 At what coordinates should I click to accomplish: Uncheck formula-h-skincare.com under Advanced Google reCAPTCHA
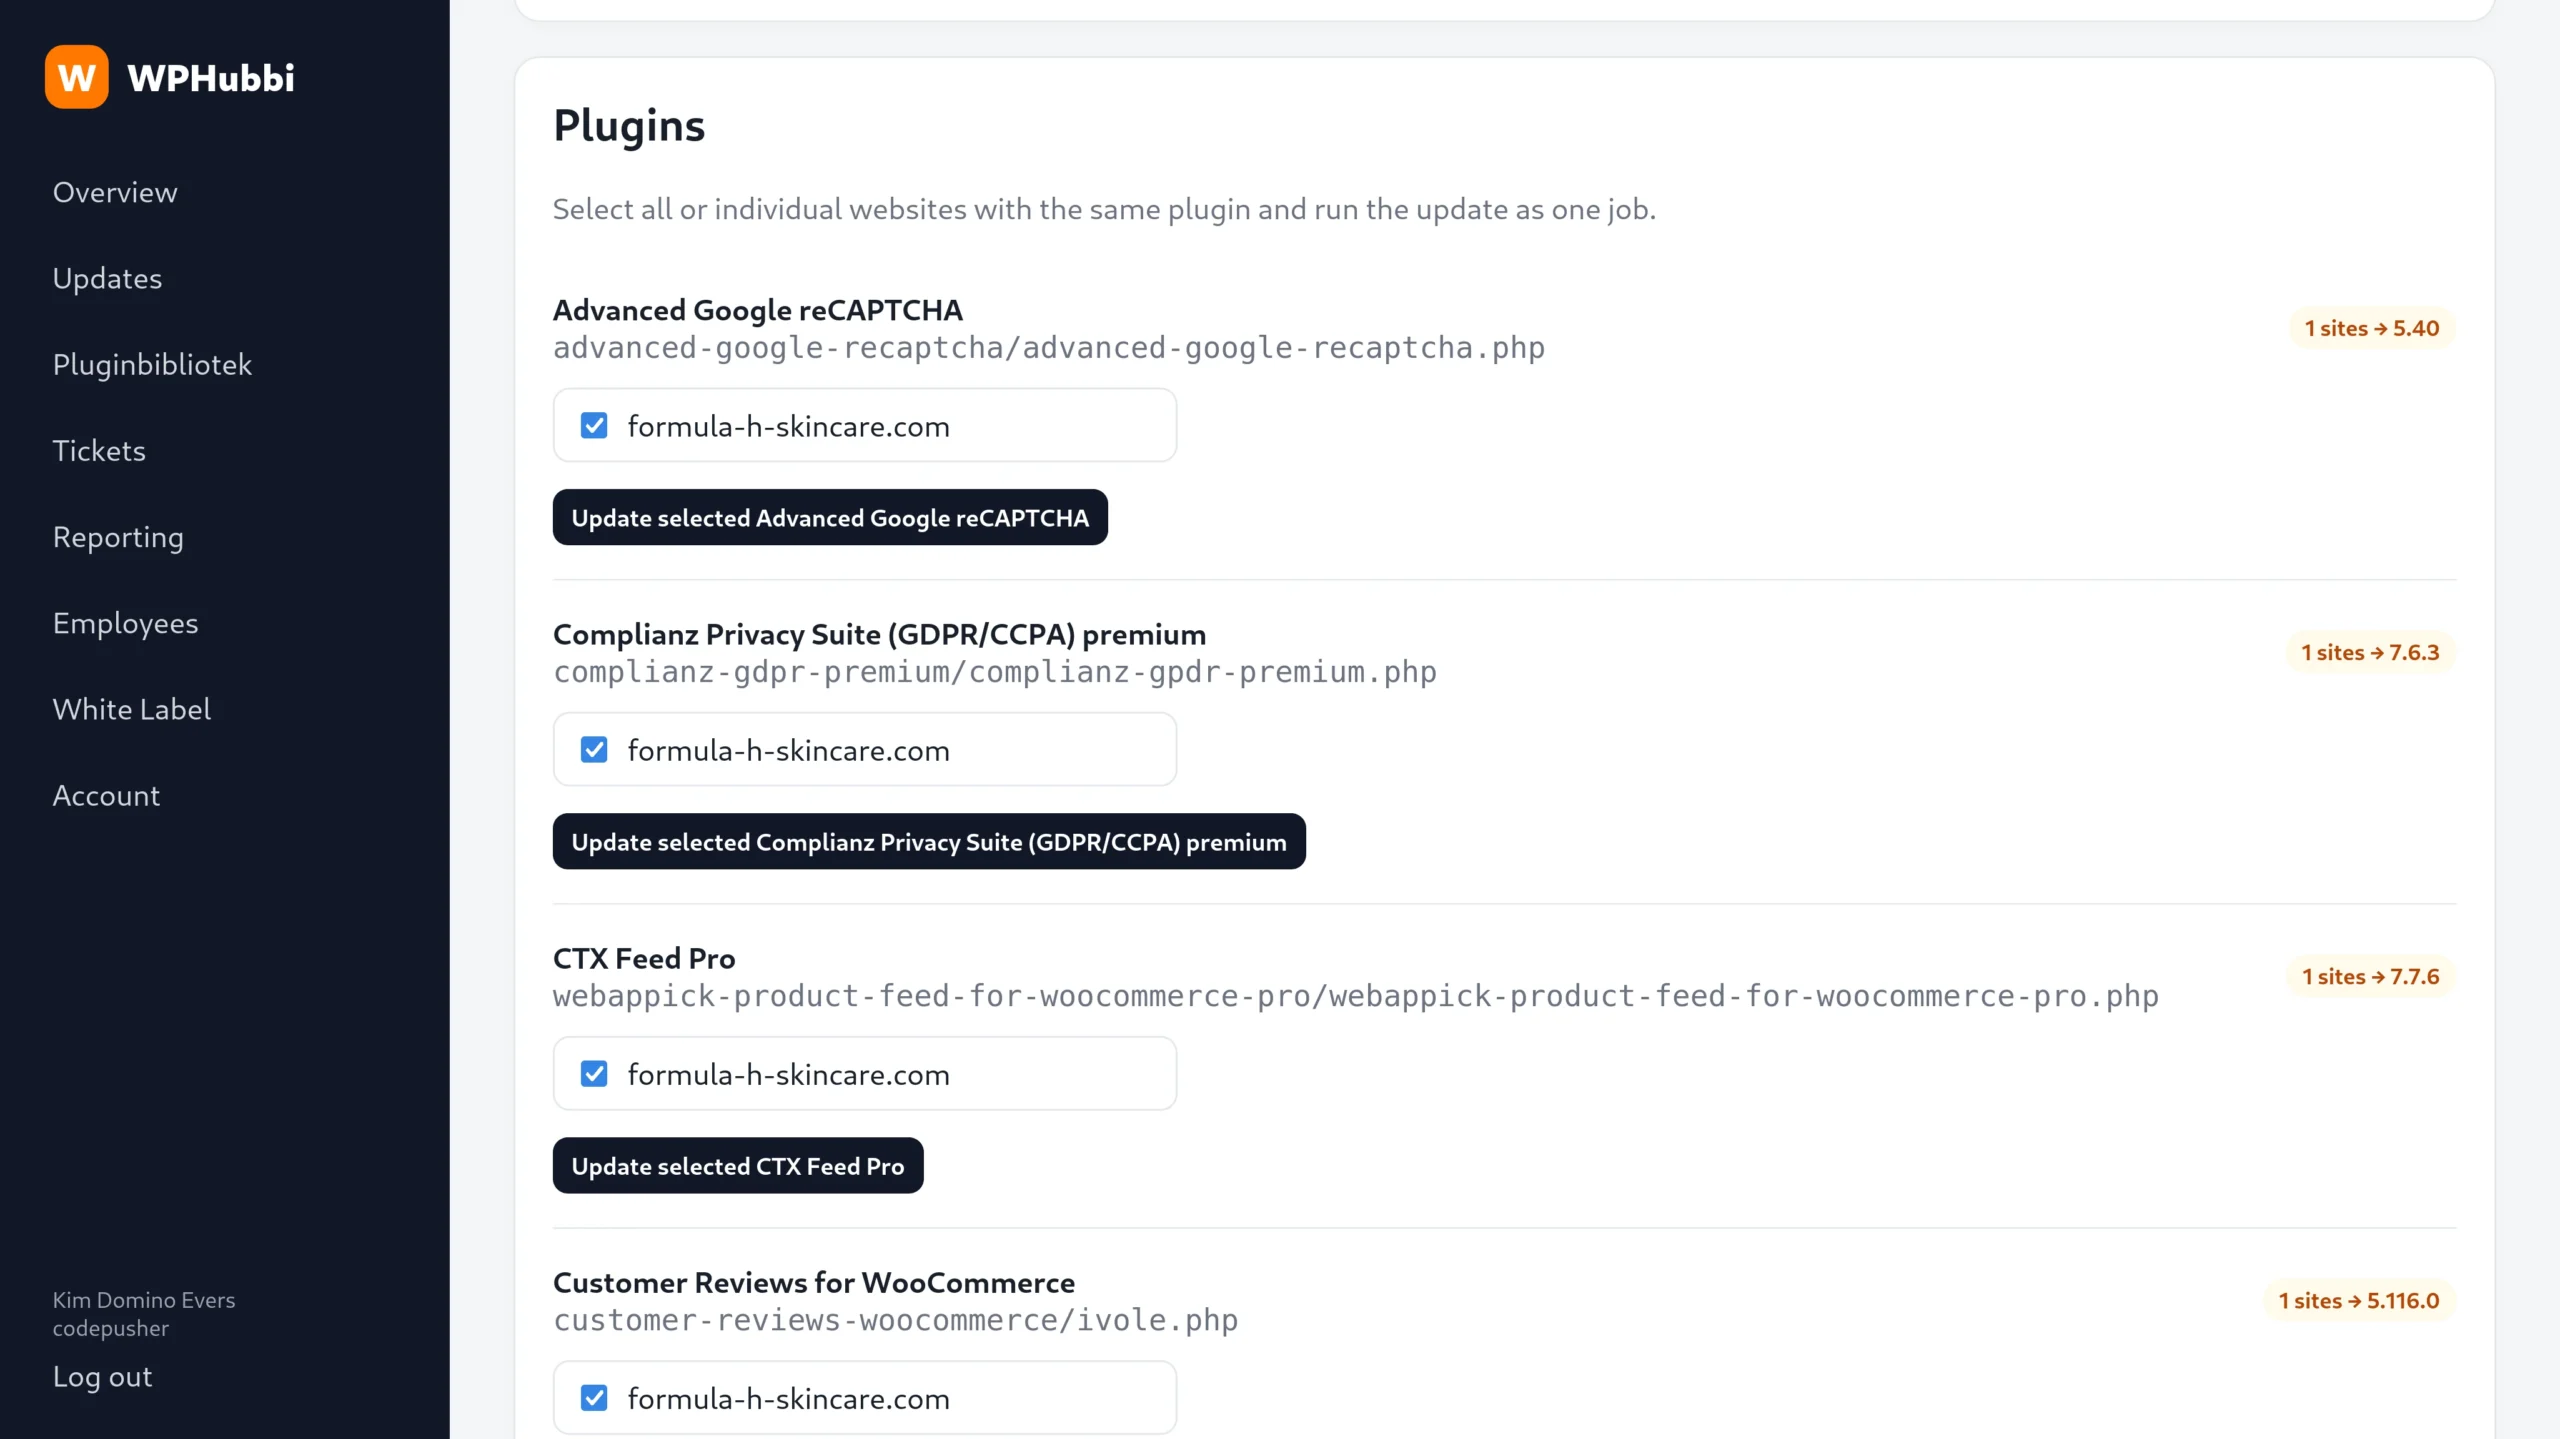click(594, 426)
